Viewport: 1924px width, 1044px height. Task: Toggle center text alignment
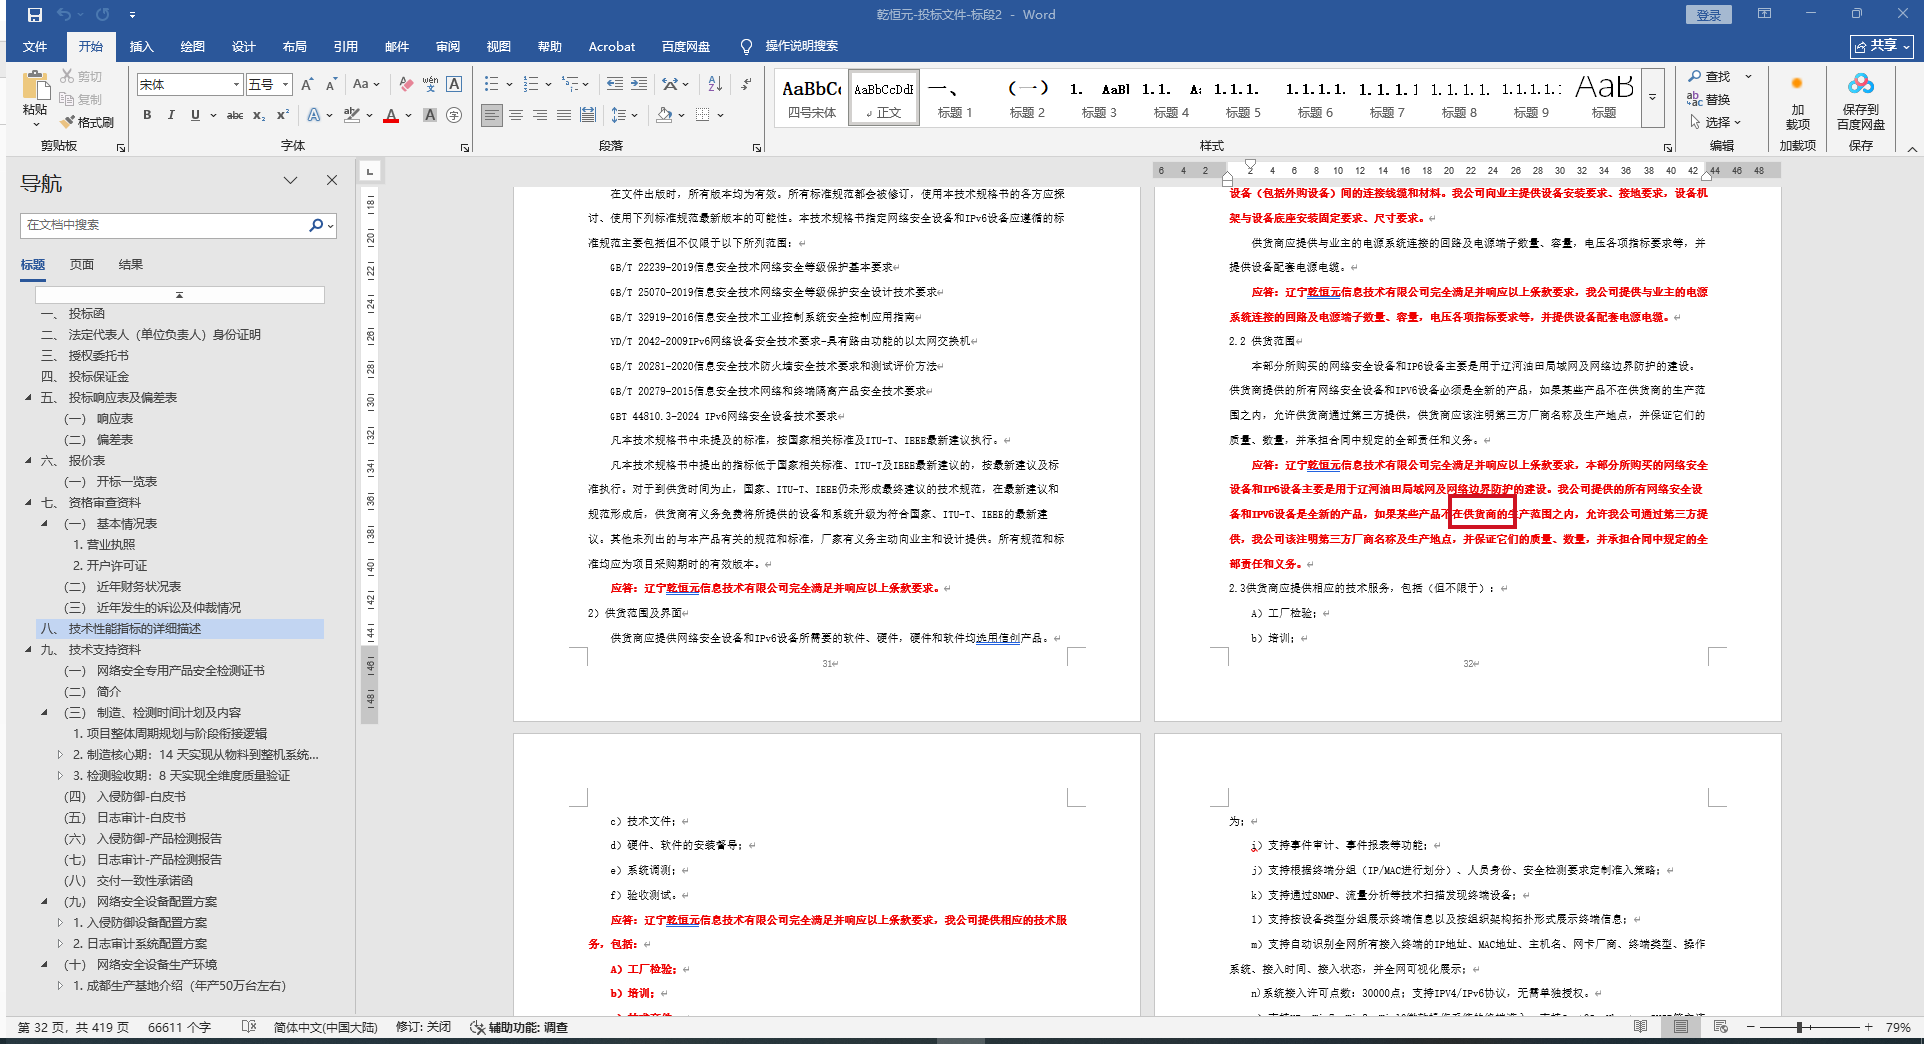point(516,116)
